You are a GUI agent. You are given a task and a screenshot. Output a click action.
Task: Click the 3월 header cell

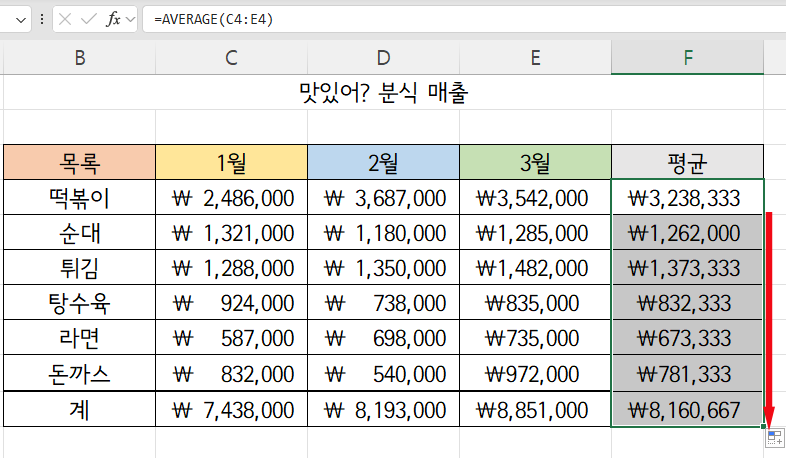[535, 162]
